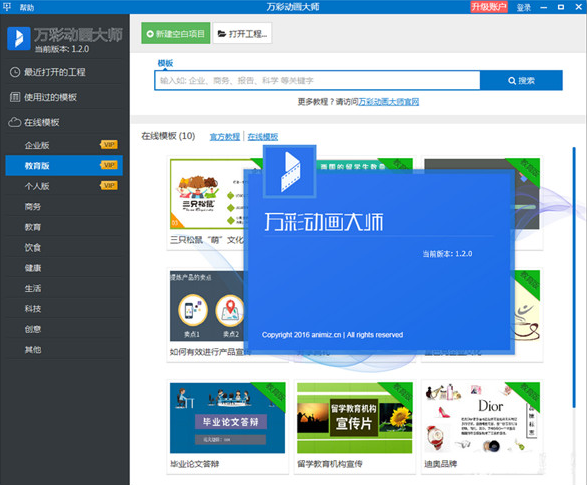
Task: Click the 万彩动画大师 logo icon in sidebar
Action: 18,39
